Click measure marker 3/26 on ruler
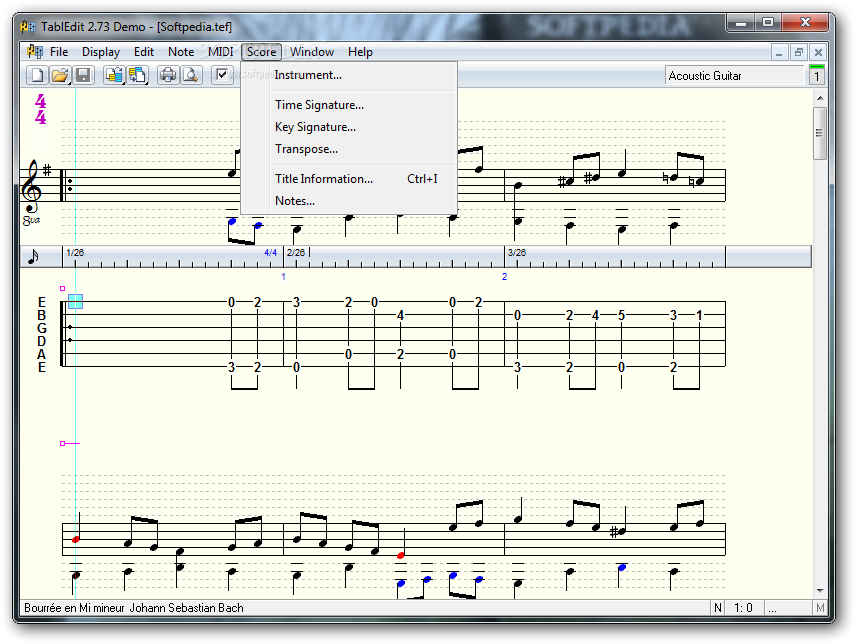 [x=516, y=253]
